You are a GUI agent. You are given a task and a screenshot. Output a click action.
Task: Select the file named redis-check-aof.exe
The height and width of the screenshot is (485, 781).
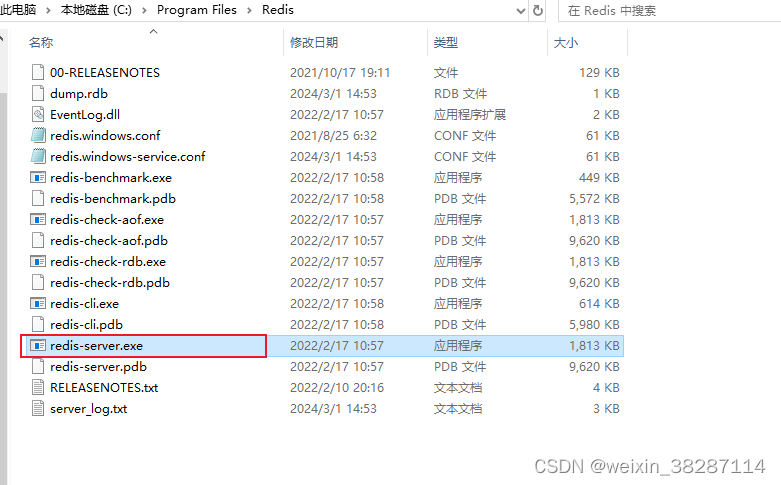click(x=107, y=220)
